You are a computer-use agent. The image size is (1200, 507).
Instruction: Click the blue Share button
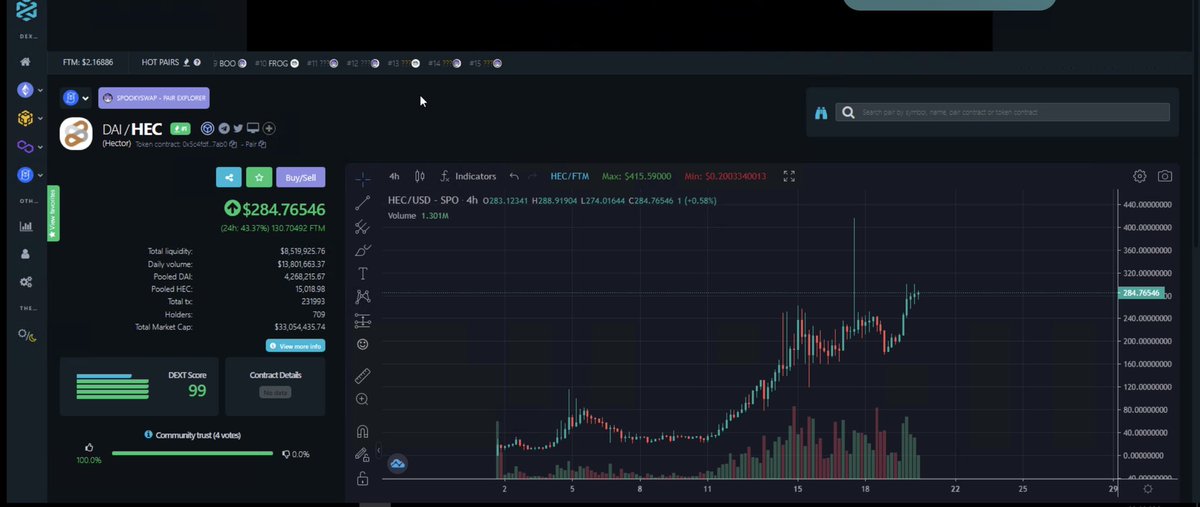tap(229, 177)
